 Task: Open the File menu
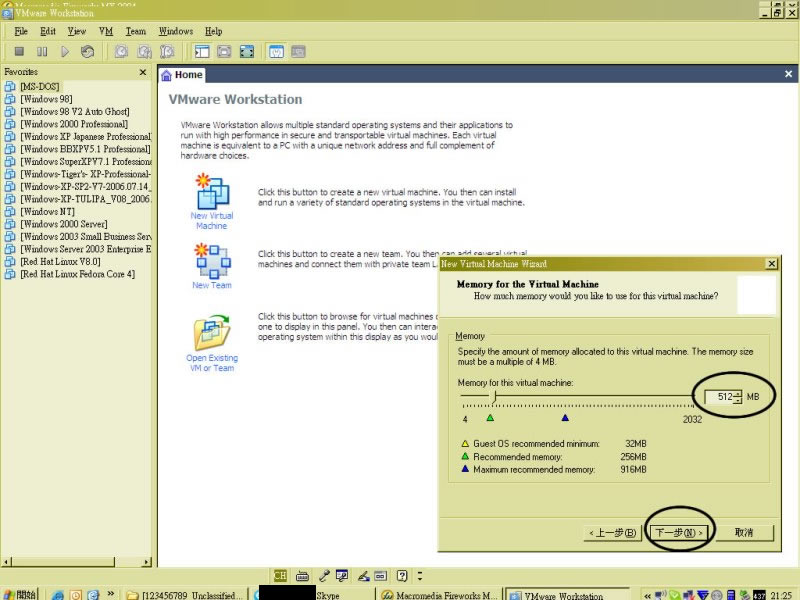pos(21,31)
